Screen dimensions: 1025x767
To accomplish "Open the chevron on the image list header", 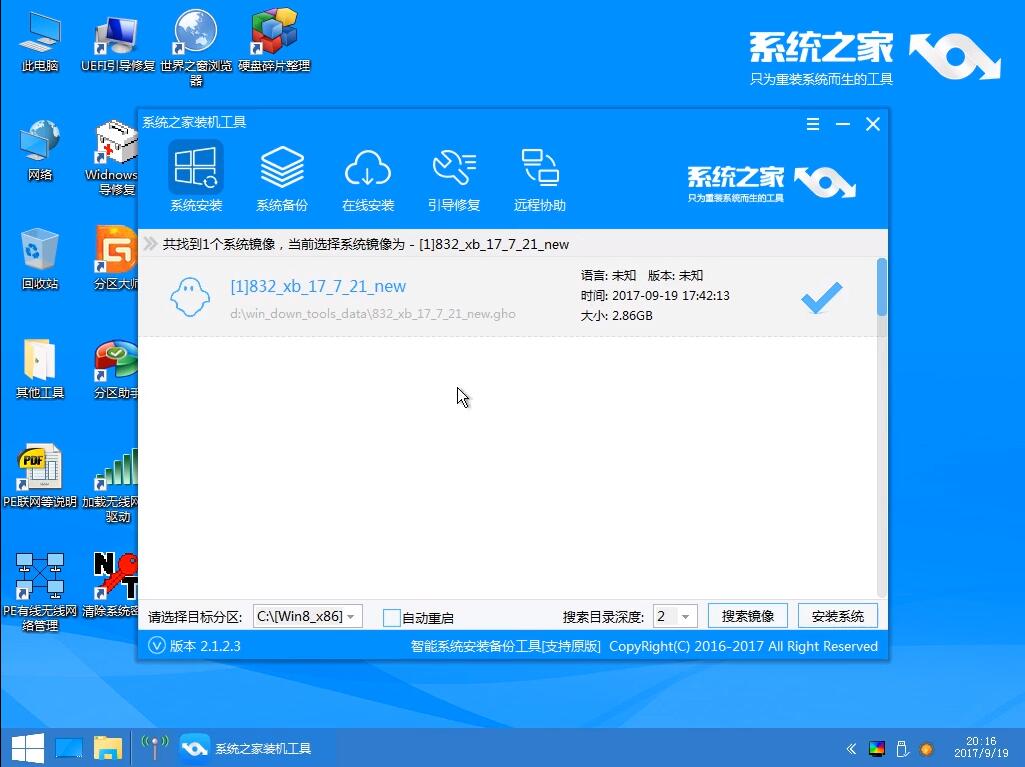I will click(x=151, y=243).
